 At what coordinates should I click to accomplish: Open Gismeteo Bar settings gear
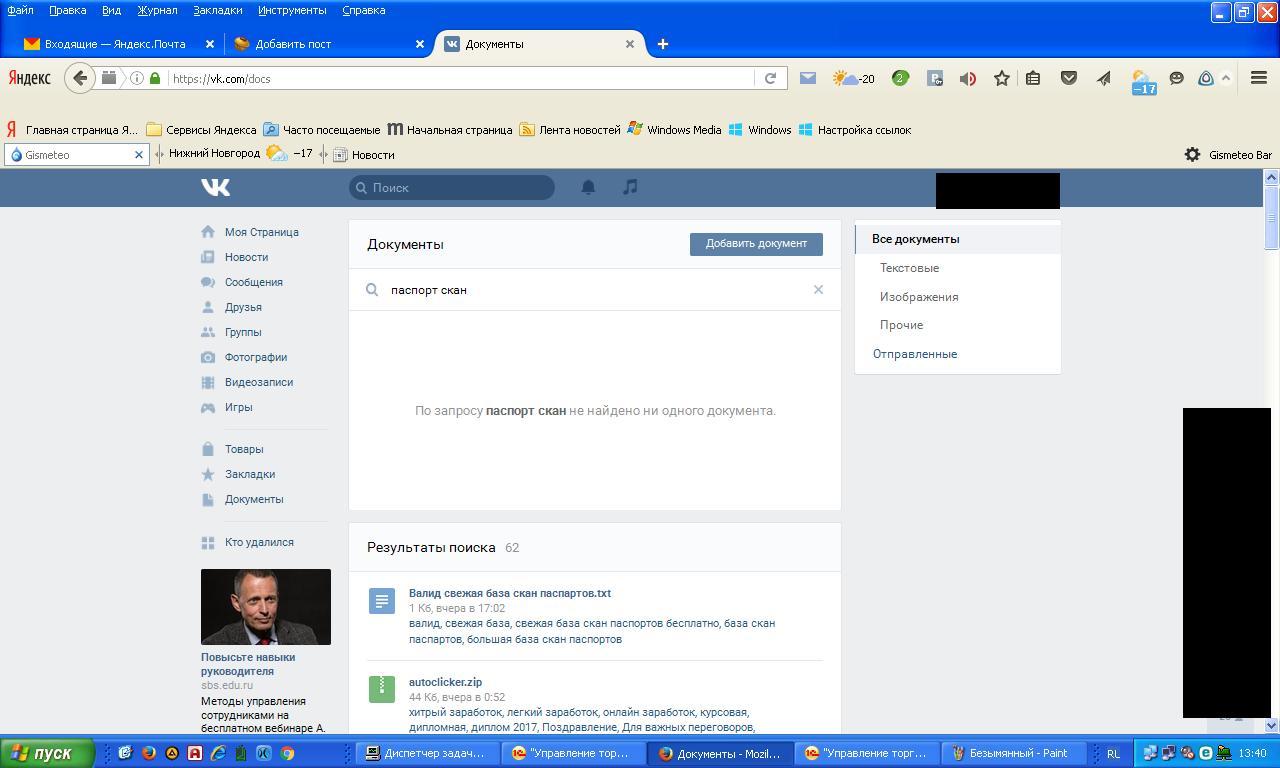tap(1192, 155)
